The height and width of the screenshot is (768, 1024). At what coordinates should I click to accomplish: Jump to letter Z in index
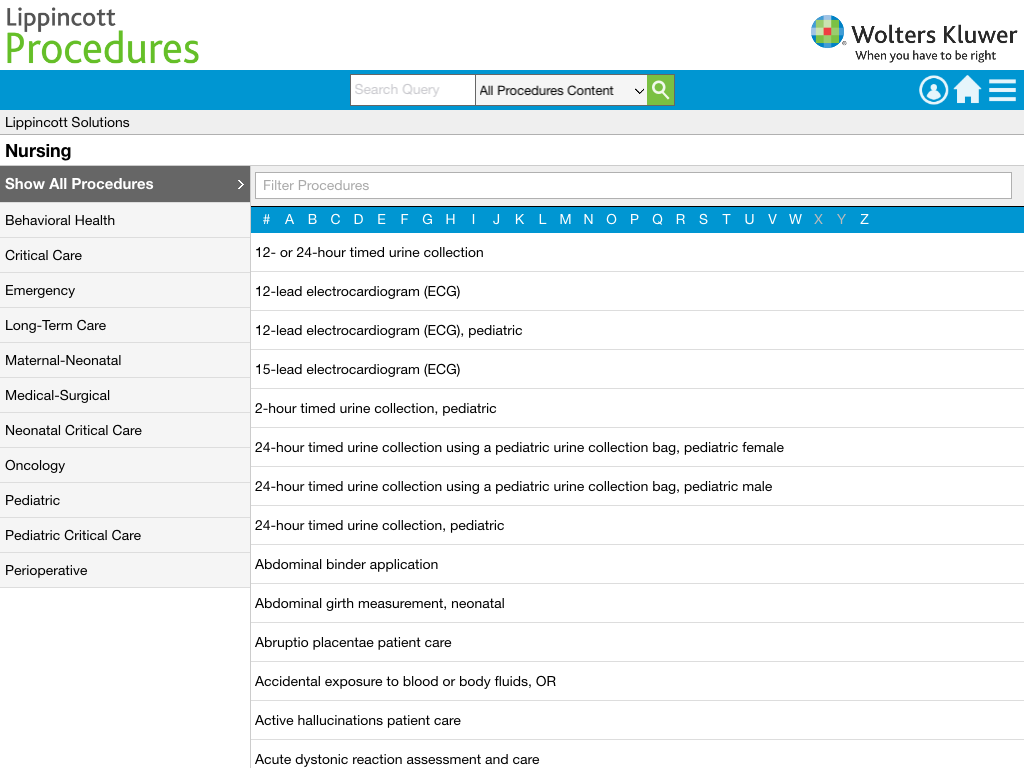[x=864, y=219]
